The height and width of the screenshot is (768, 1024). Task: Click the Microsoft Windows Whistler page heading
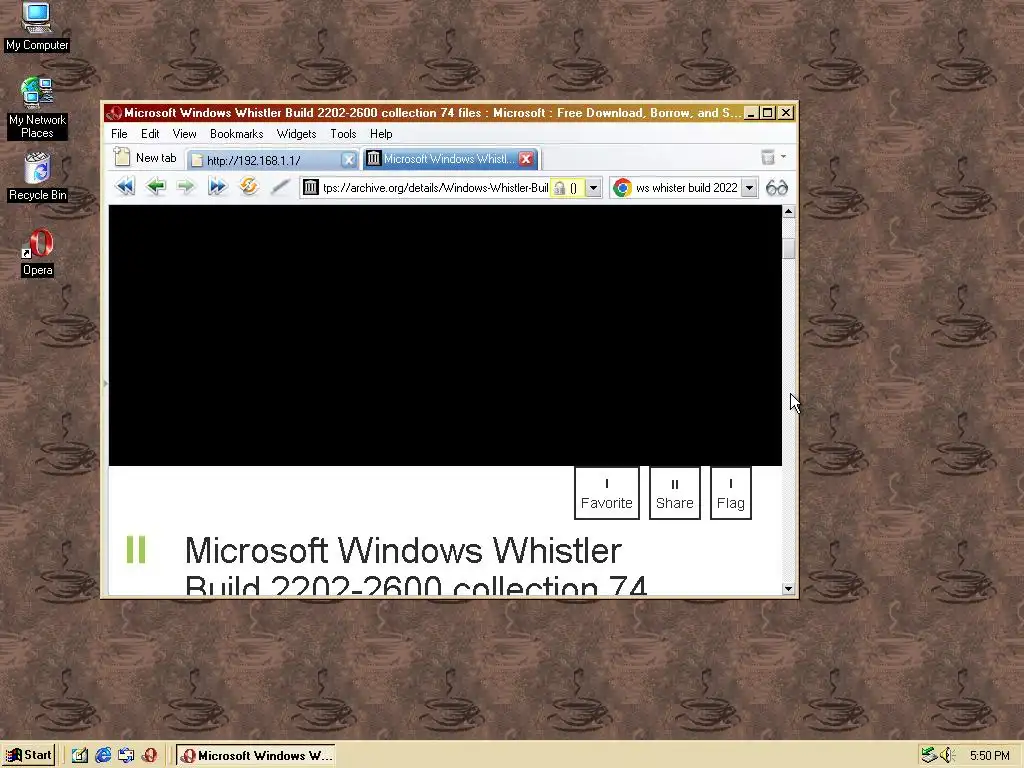[x=416, y=566]
